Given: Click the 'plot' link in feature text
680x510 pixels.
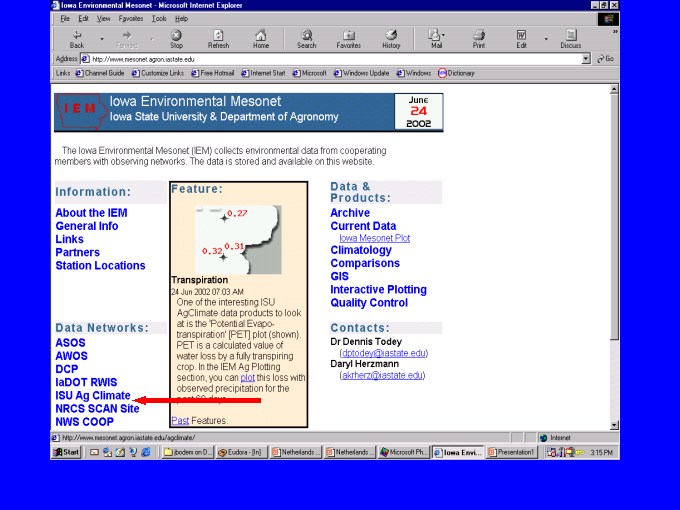Looking at the screenshot, I should [x=248, y=378].
